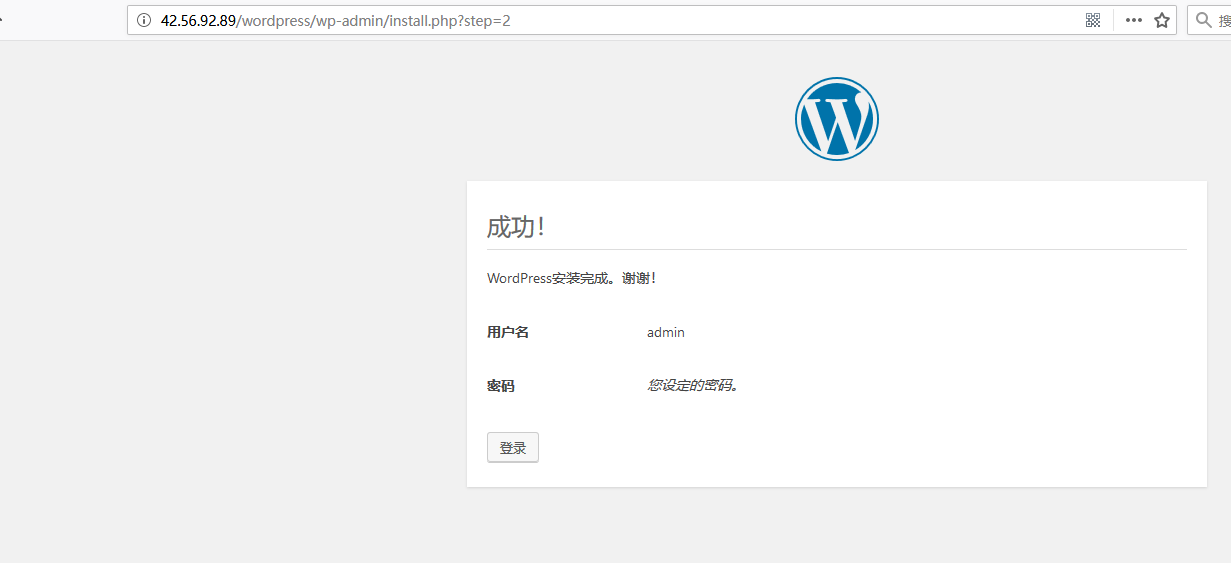Click the WordPress logo
Image resolution: width=1231 pixels, height=563 pixels.
836,118
